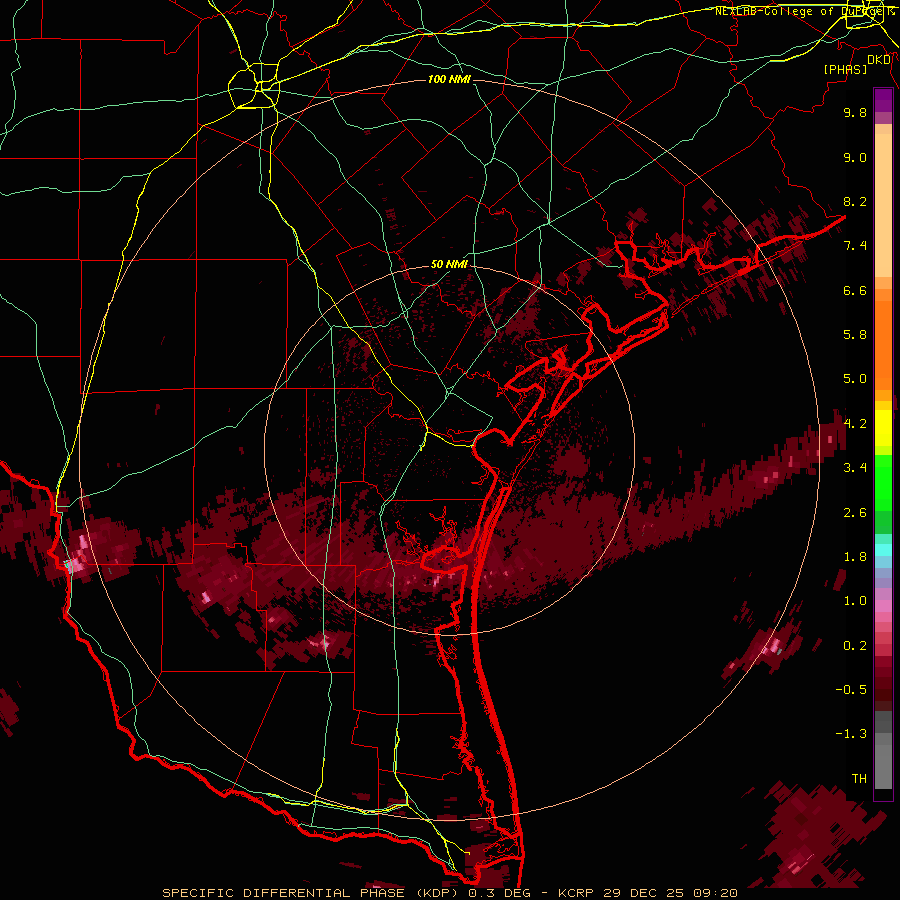Screen dimensions: 900x900
Task: Click the 9.8 value on the color scale
Action: tap(855, 113)
